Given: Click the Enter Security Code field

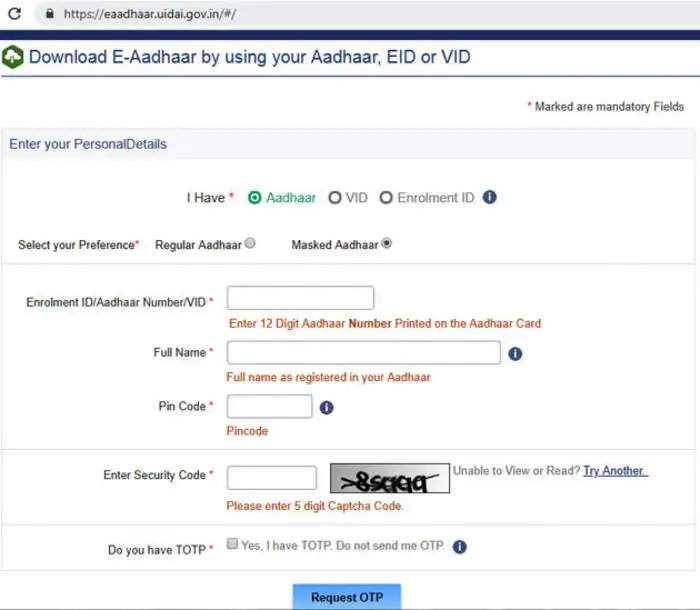Looking at the screenshot, I should [271, 478].
